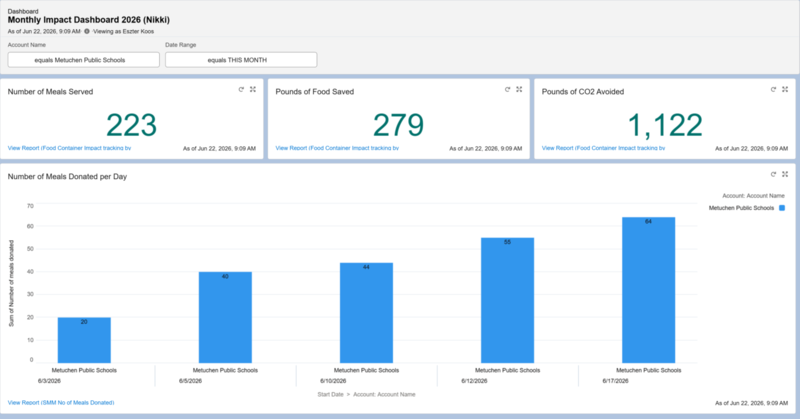Image resolution: width=800 pixels, height=419 pixels.
Task: Click the 6/12/2026 date axis label
Action: tap(474, 381)
